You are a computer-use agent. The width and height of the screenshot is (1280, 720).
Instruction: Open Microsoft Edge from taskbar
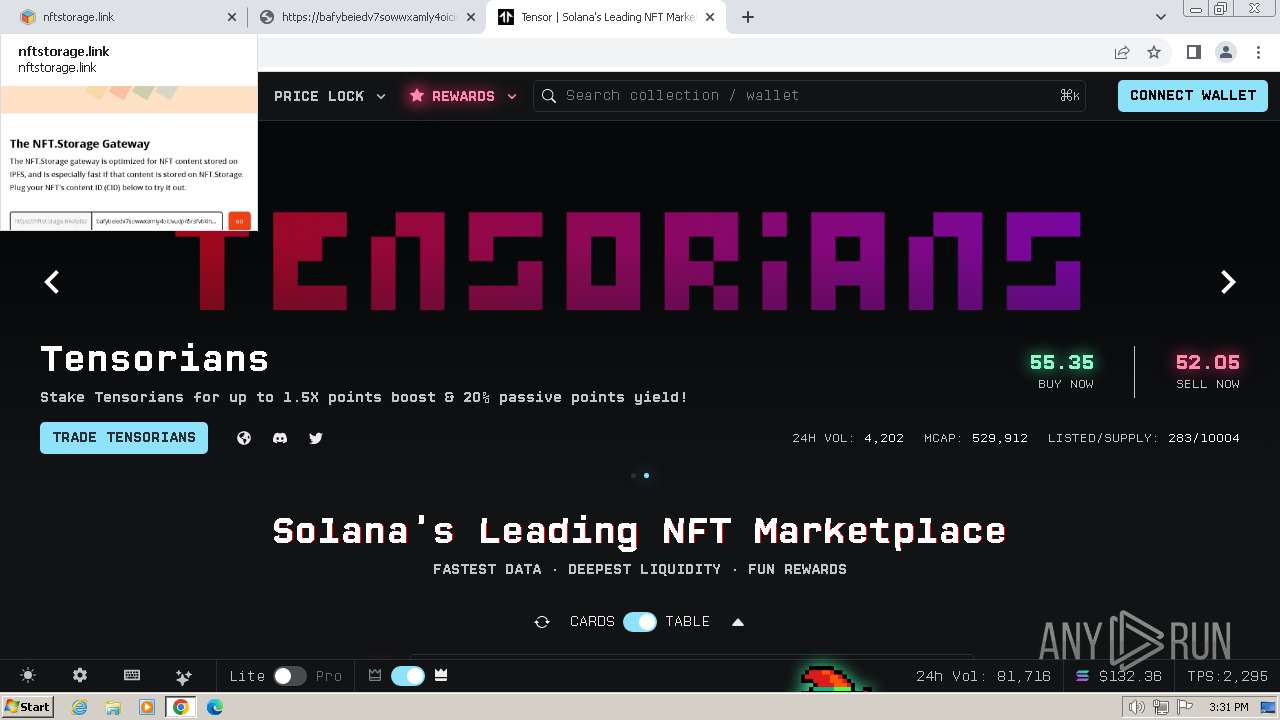(x=215, y=707)
